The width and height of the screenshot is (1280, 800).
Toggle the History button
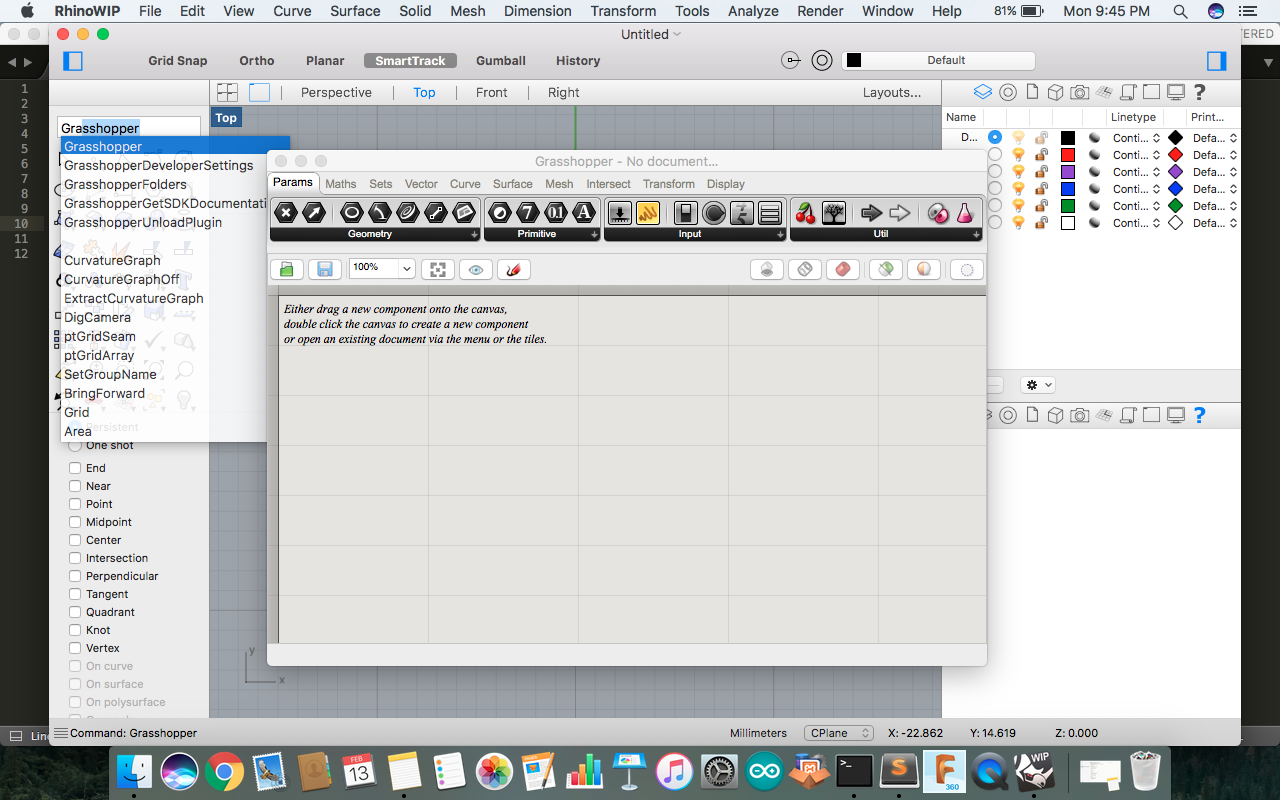[x=578, y=61]
